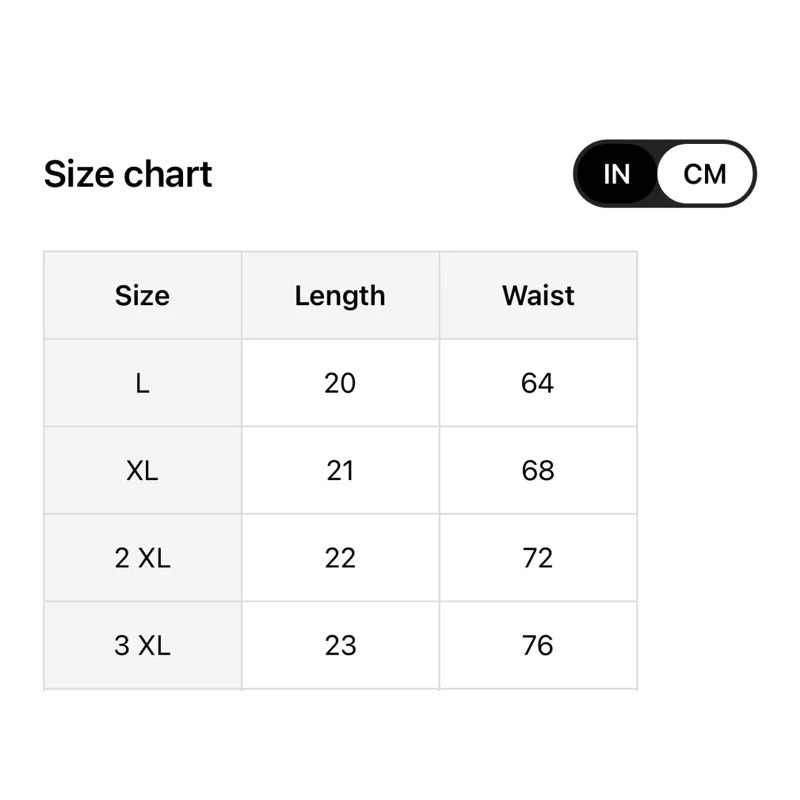
Task: Click waist value 68 for XL
Action: pos(538,471)
